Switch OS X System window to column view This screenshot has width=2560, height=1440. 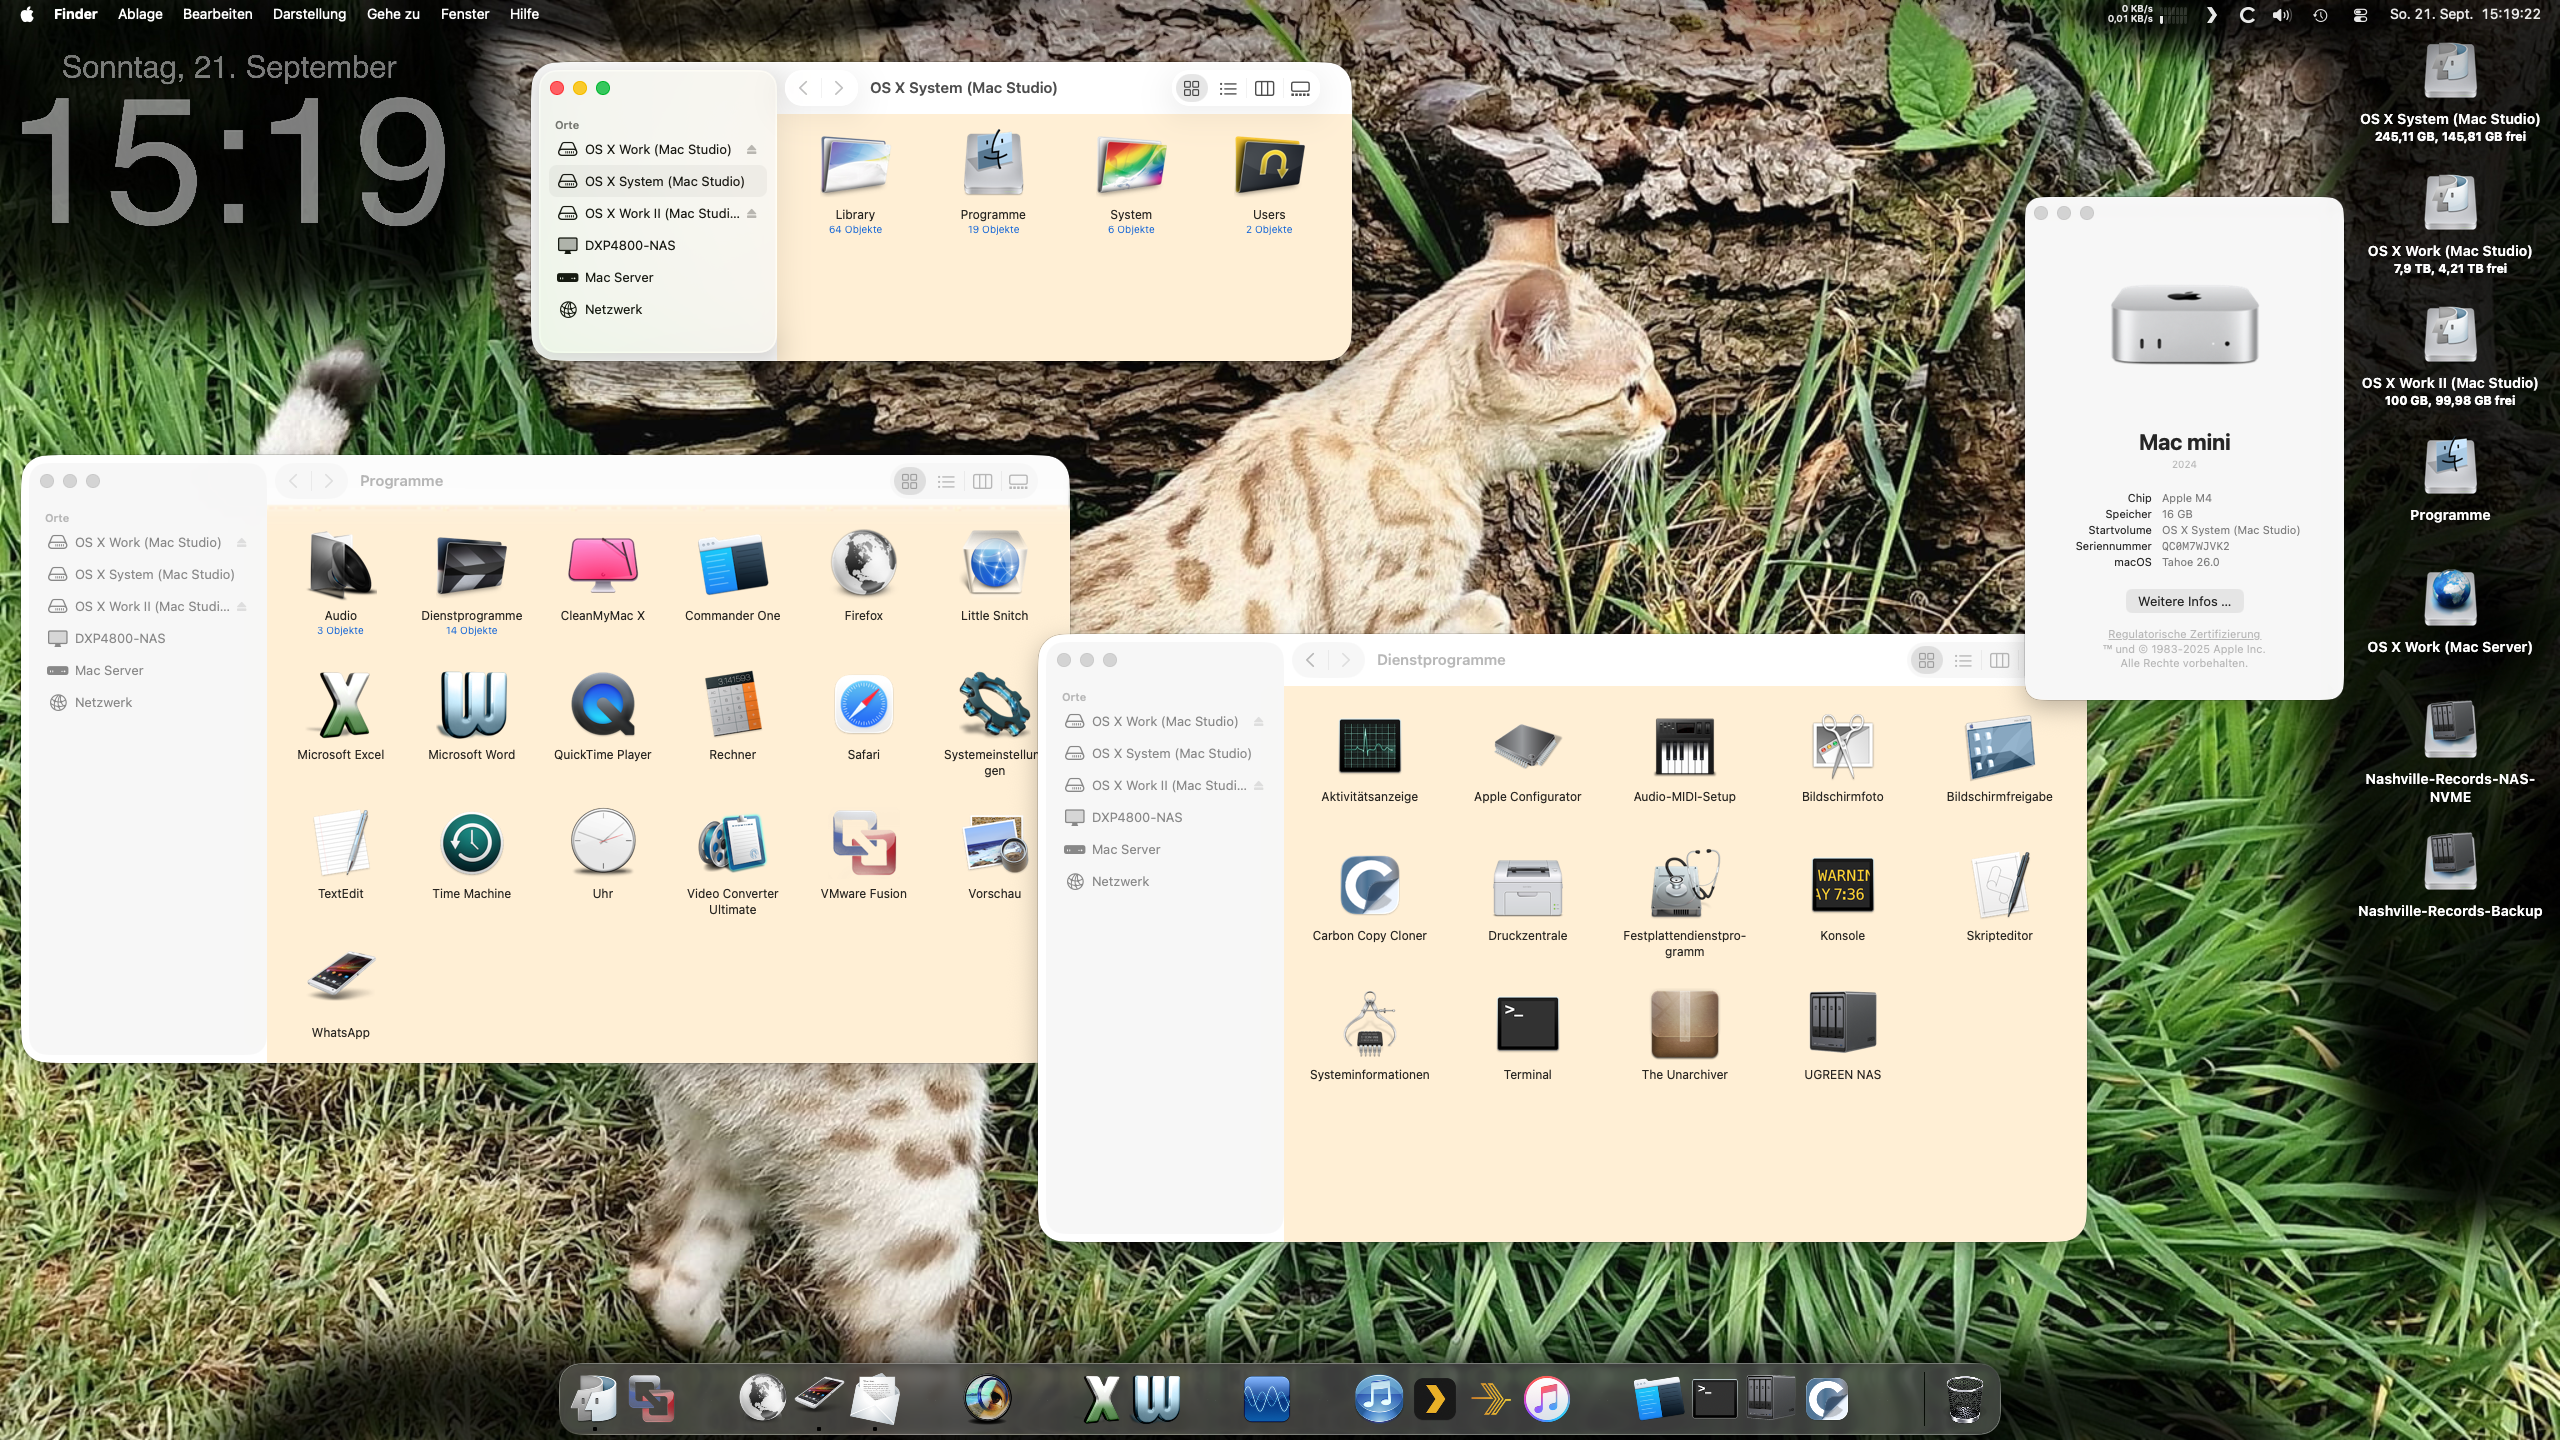[1264, 88]
